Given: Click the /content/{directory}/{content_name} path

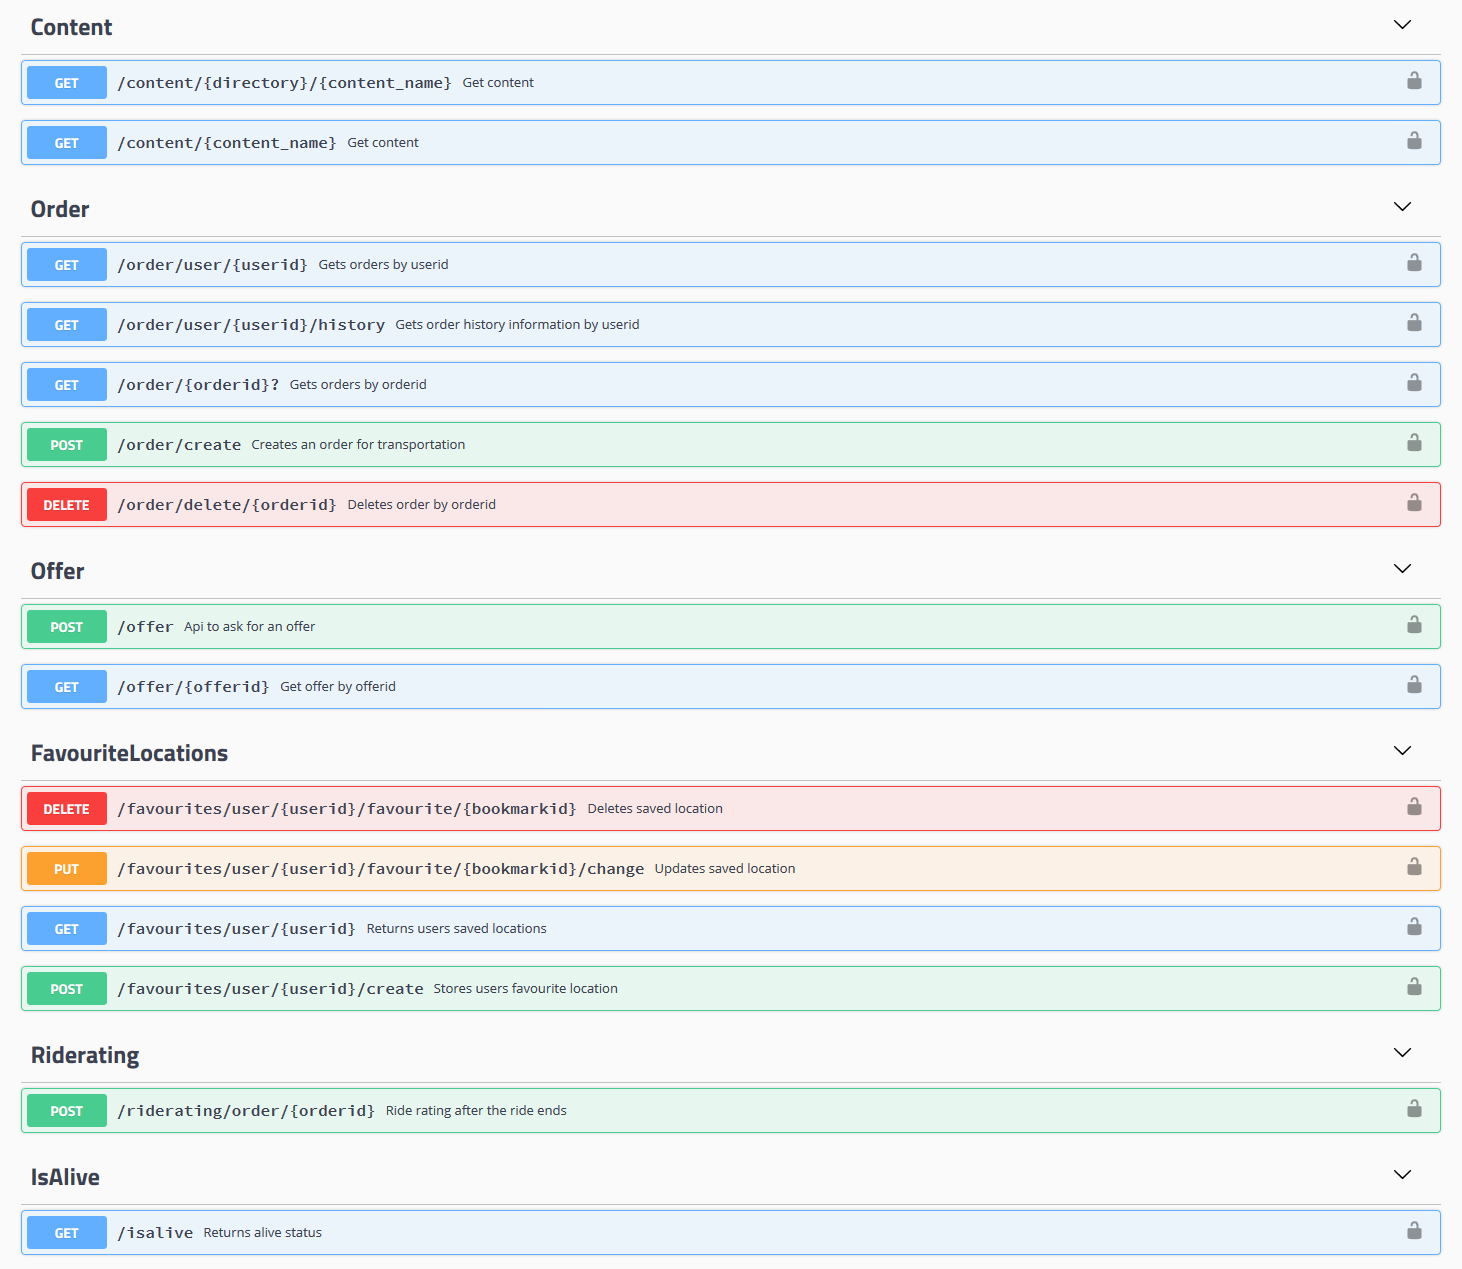Looking at the screenshot, I should point(284,83).
